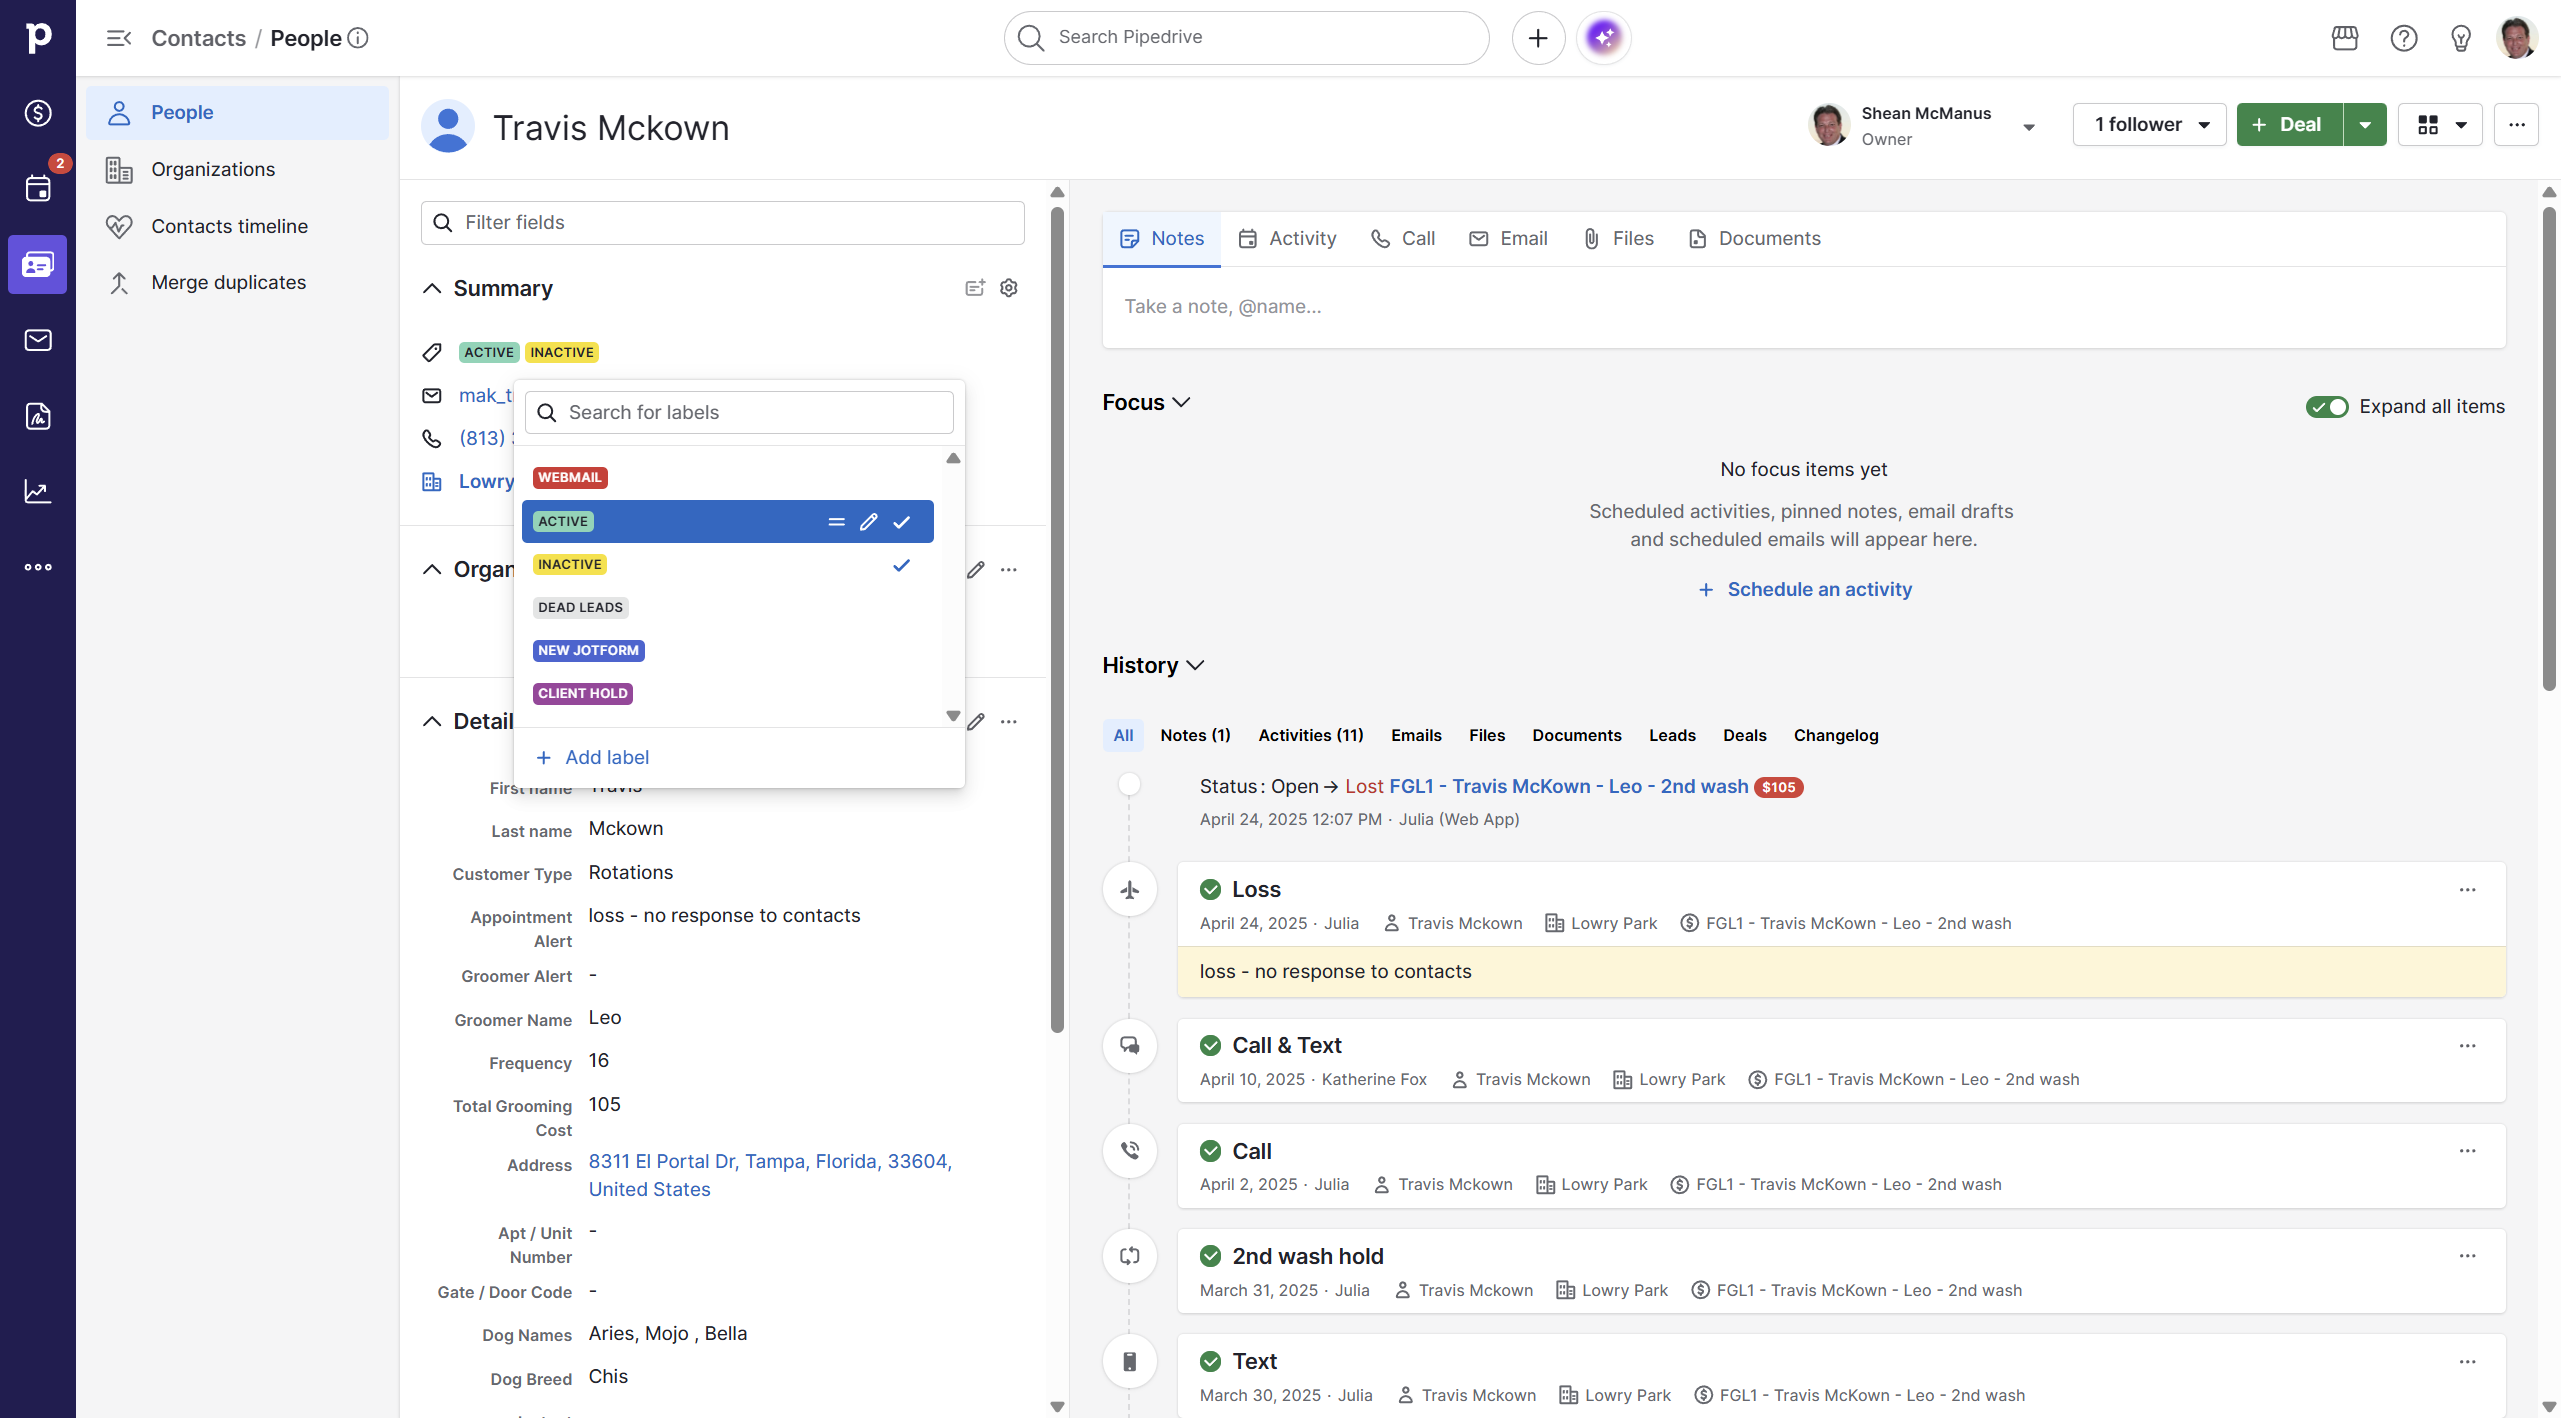This screenshot has height=1418, width=2561.
Task: Click the Summary settings gear icon
Action: [1009, 288]
